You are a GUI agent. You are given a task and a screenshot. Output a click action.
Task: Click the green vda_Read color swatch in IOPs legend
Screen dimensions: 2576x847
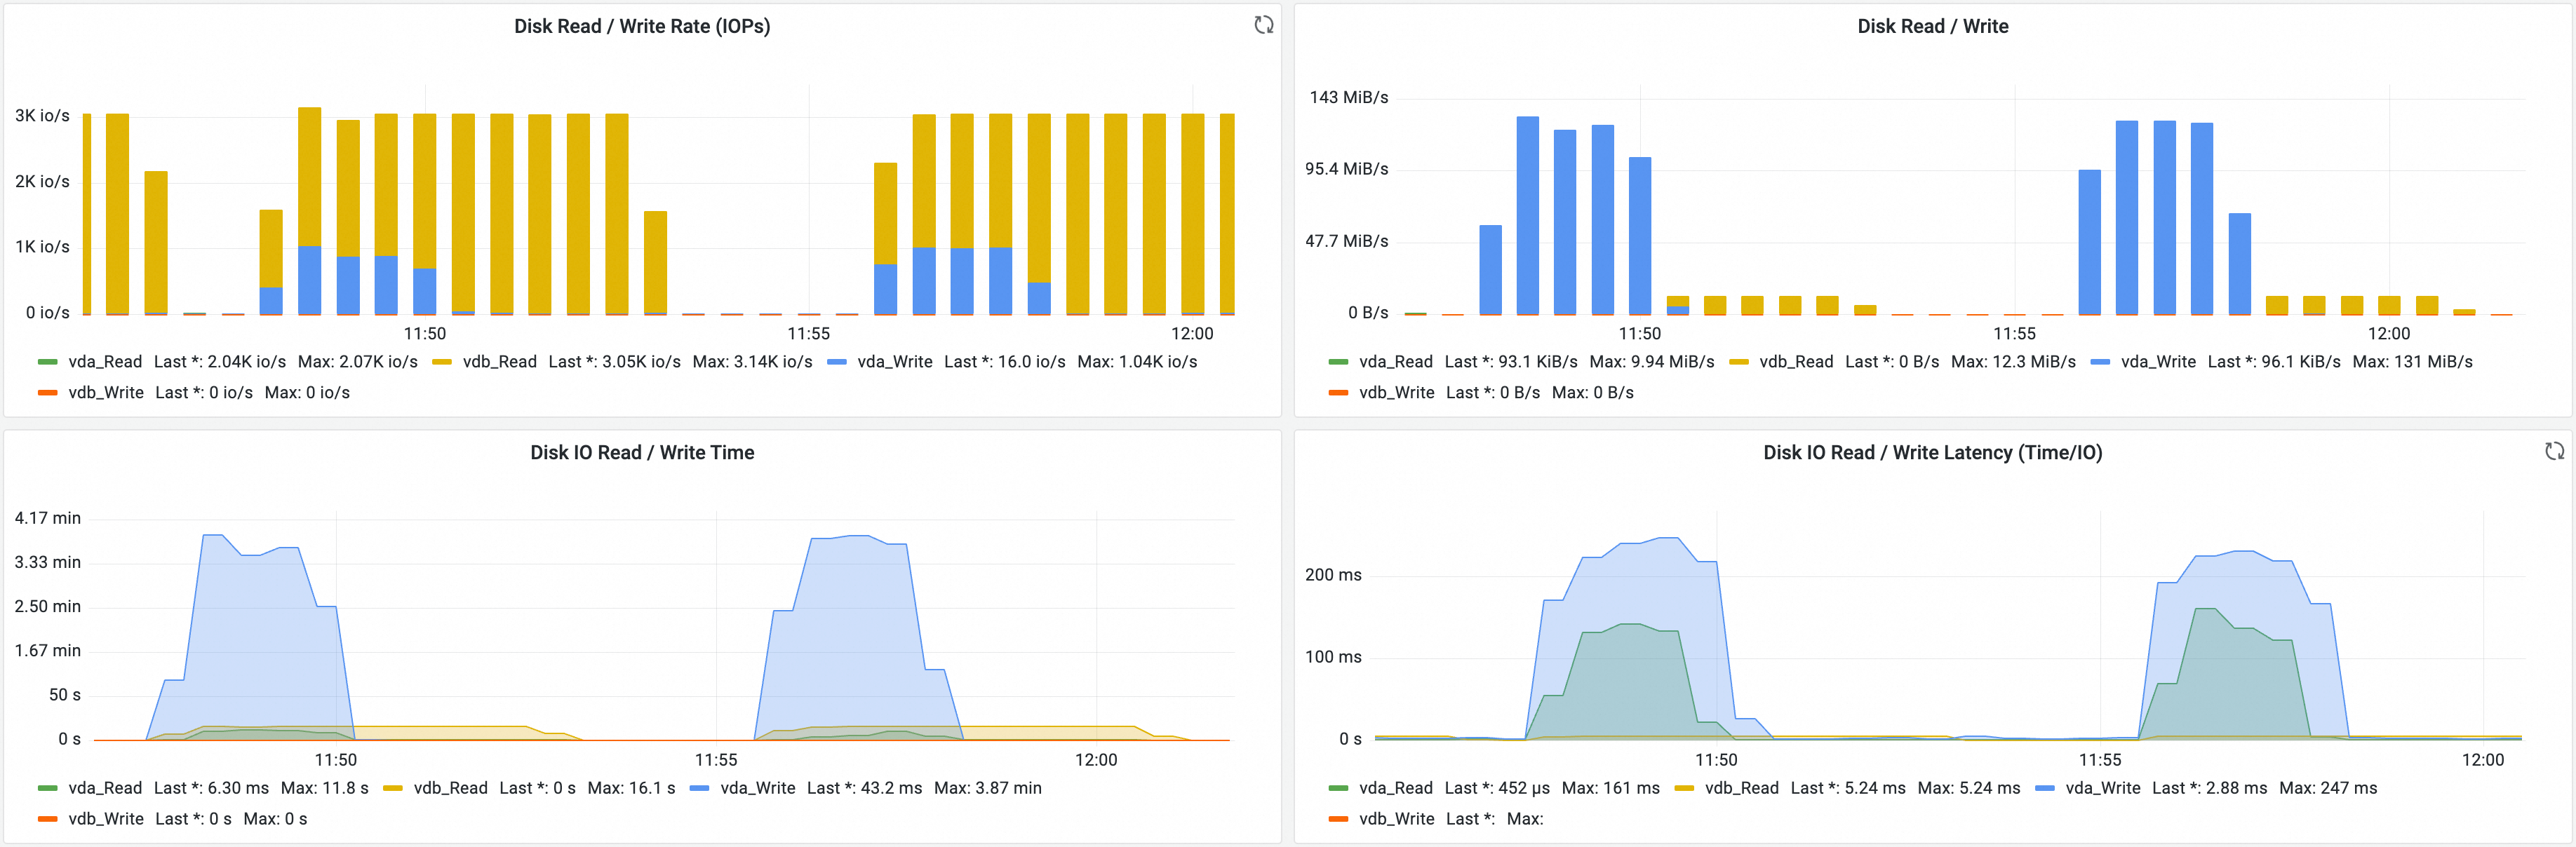pos(47,361)
